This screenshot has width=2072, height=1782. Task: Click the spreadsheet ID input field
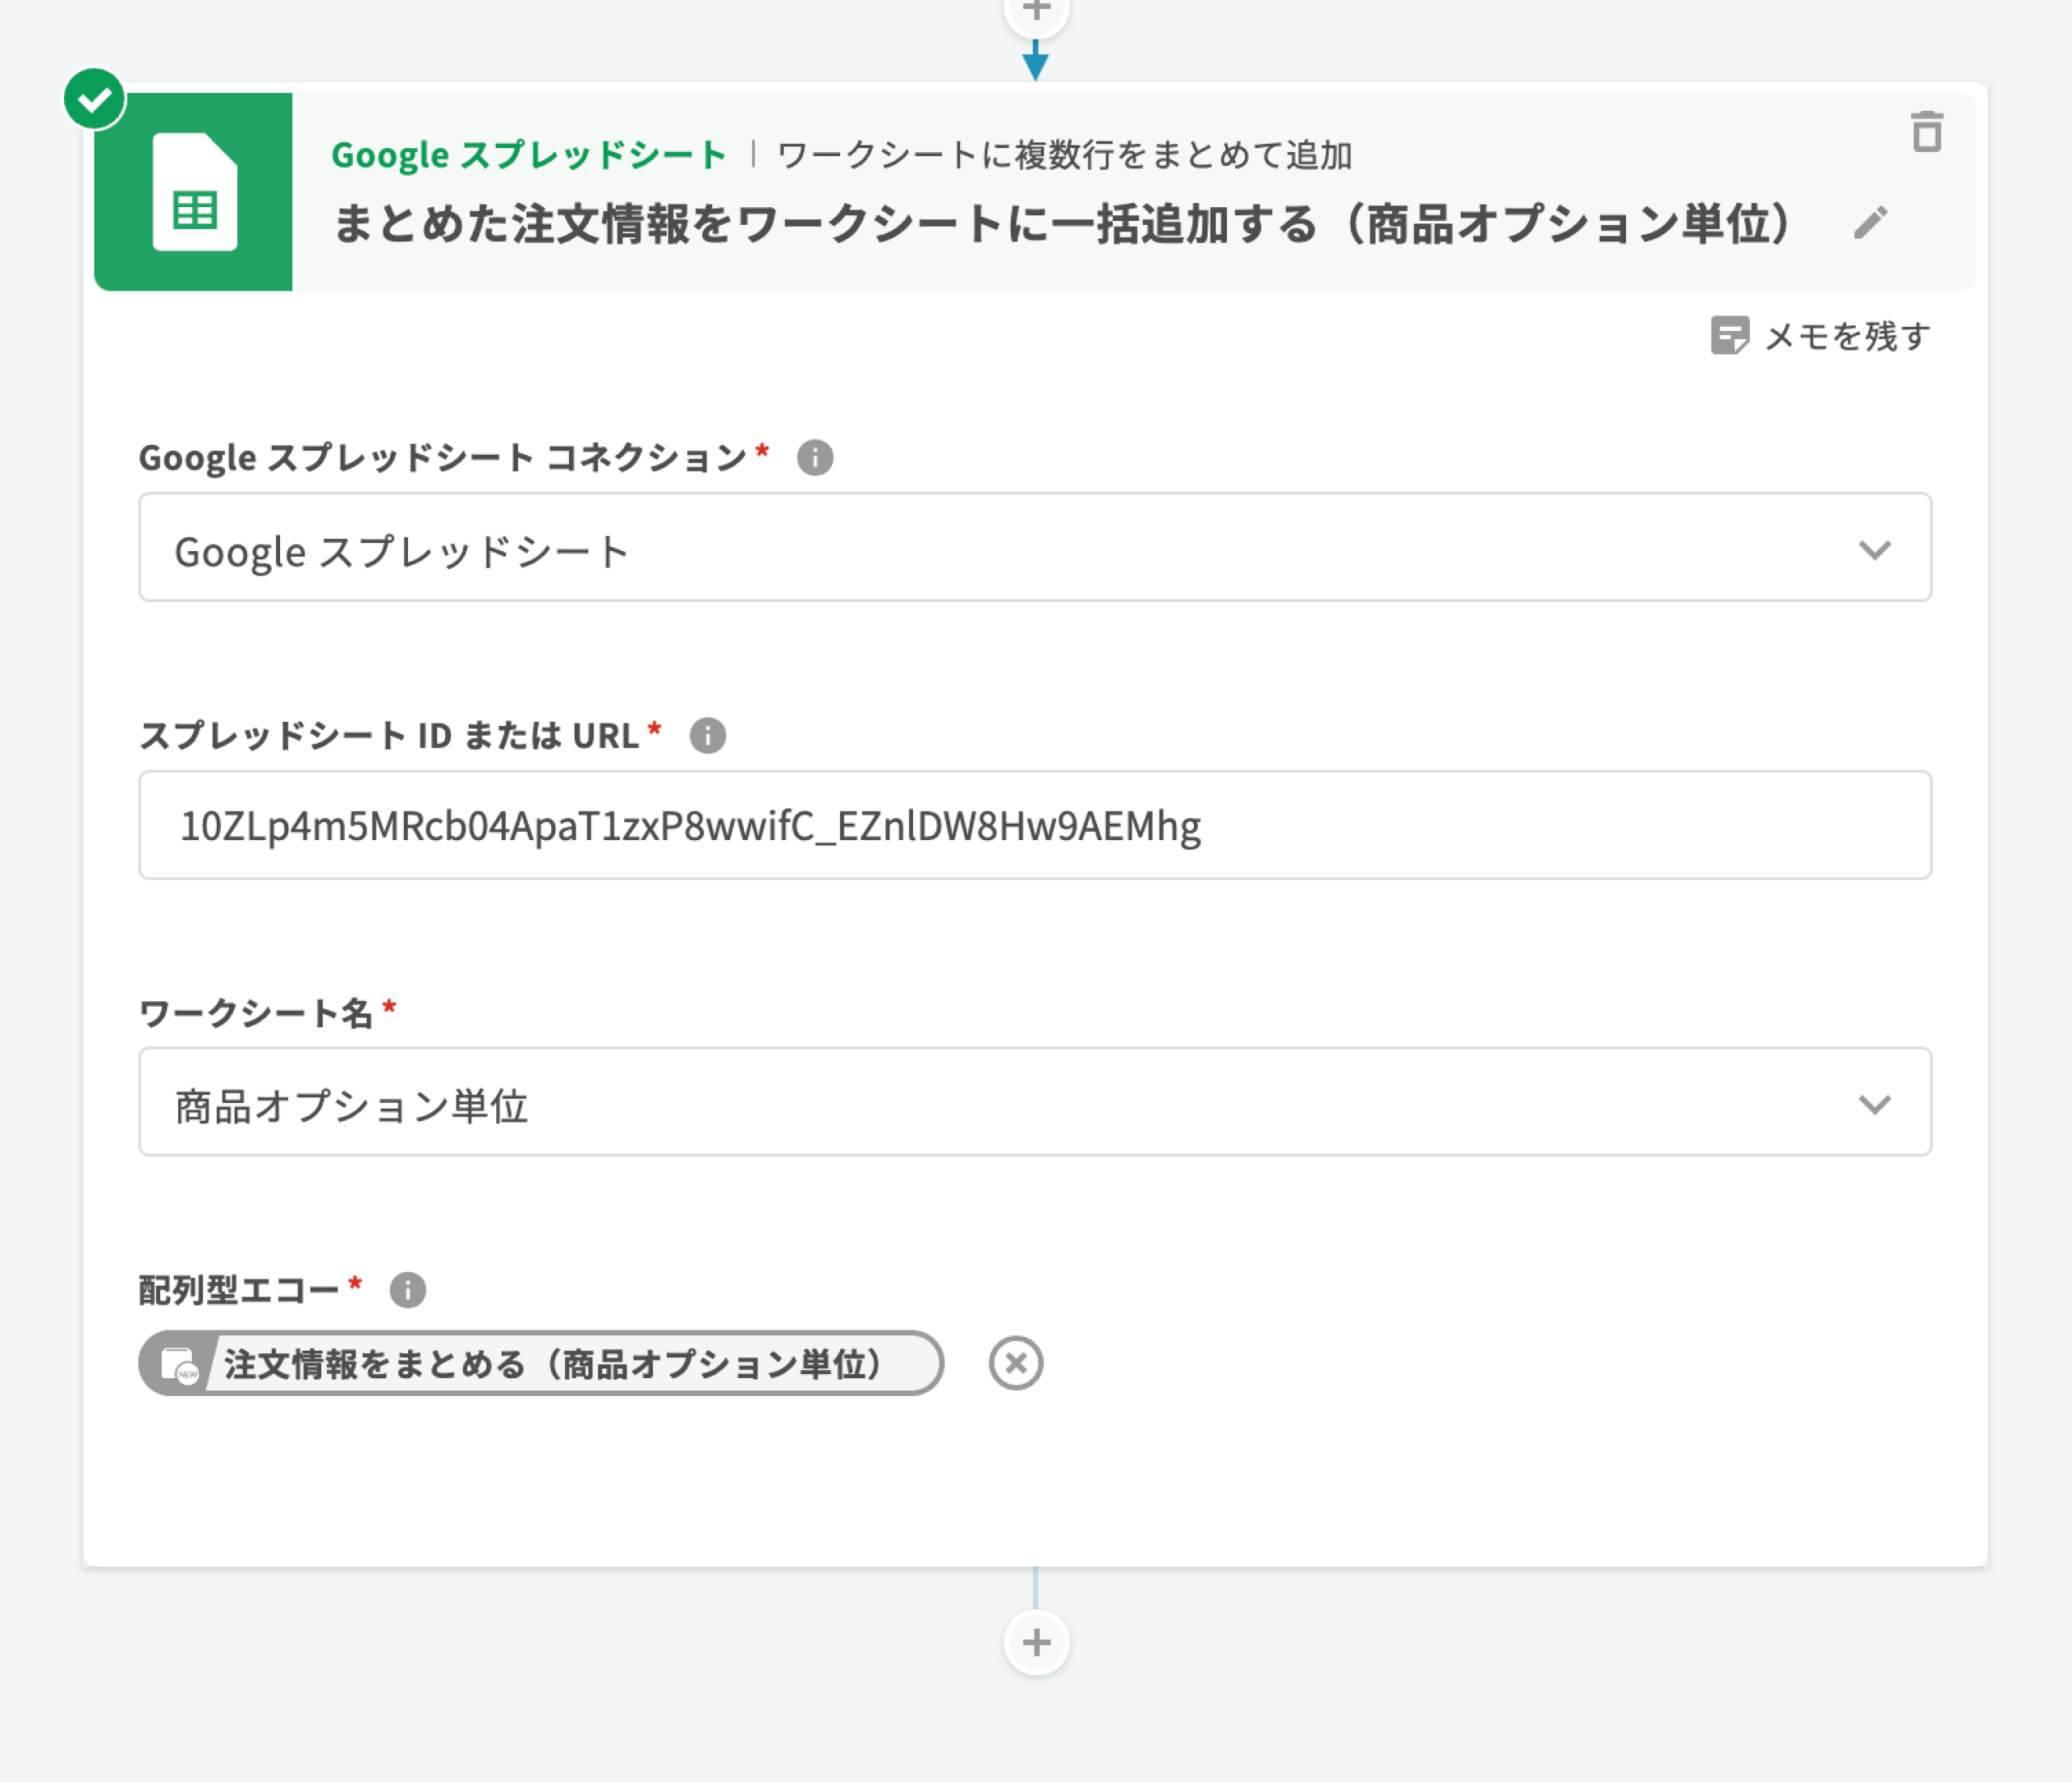(x=1034, y=825)
